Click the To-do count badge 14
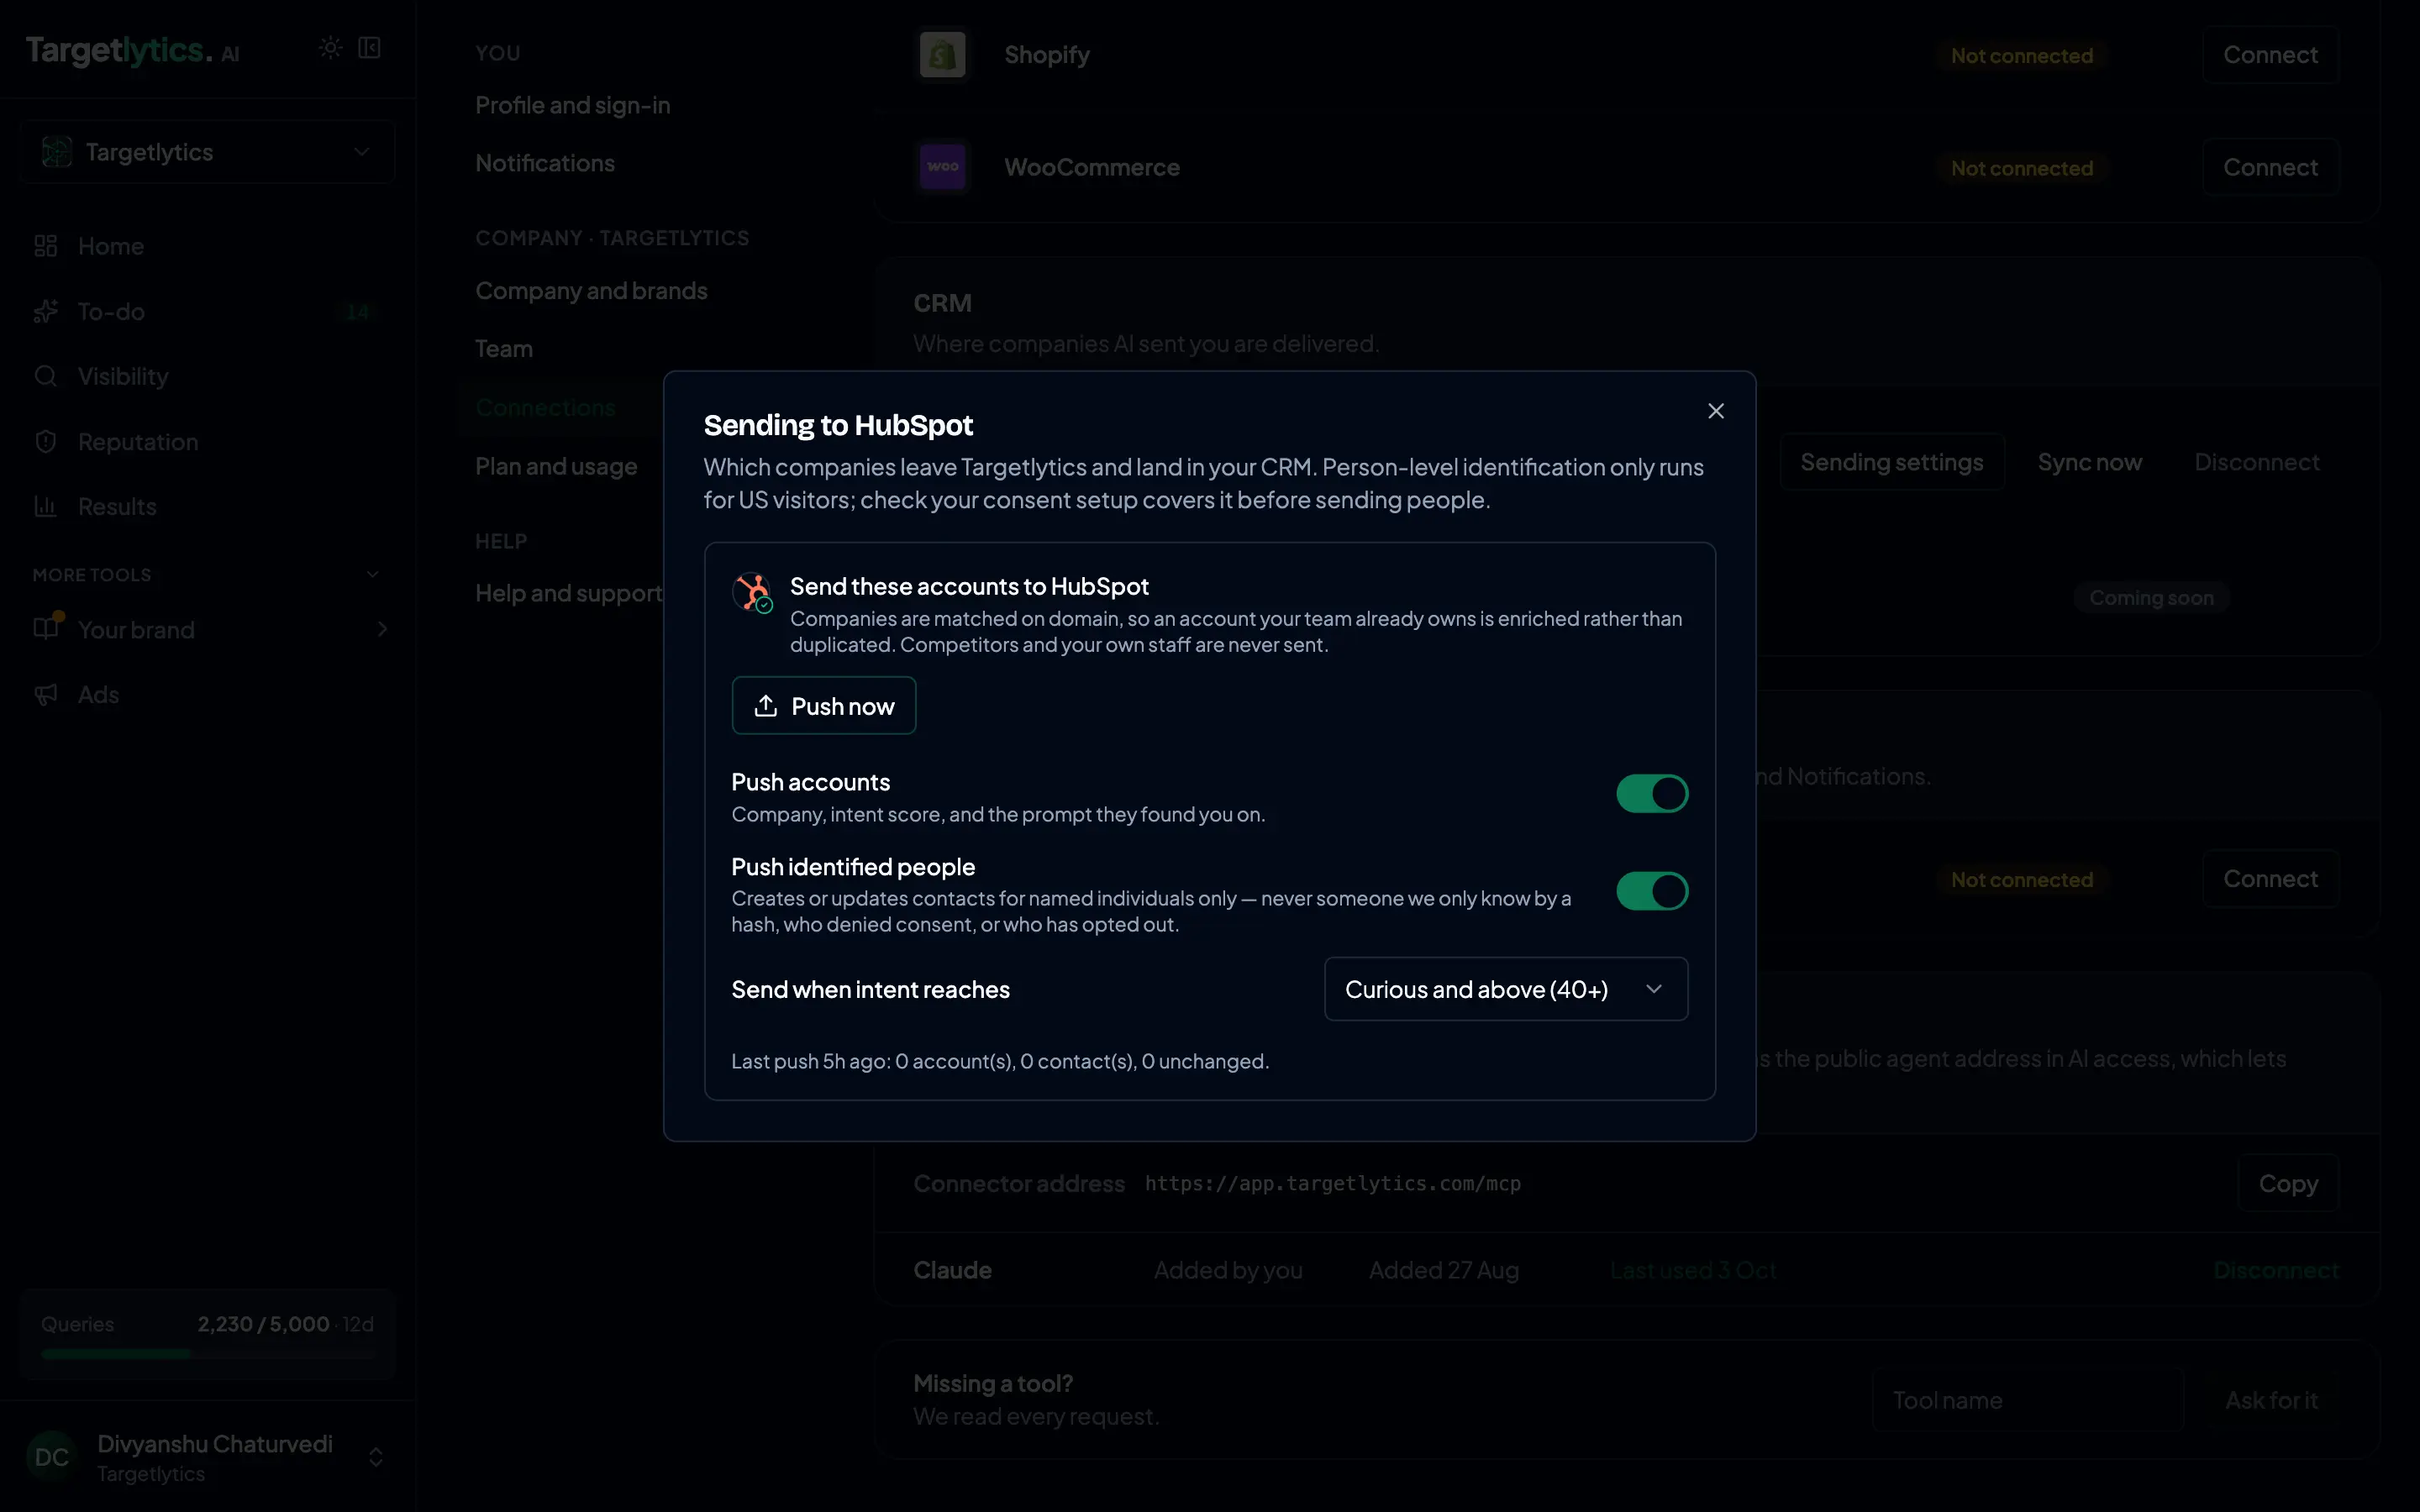 (357, 312)
